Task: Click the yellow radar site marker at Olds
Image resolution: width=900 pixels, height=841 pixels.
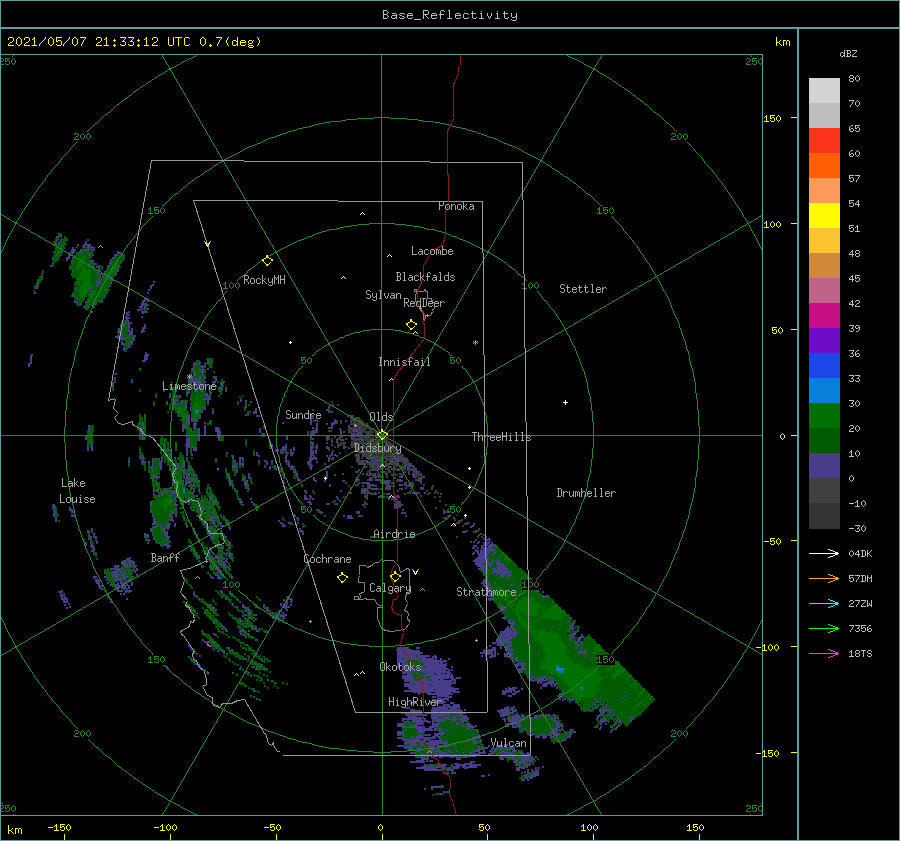Action: (x=382, y=435)
